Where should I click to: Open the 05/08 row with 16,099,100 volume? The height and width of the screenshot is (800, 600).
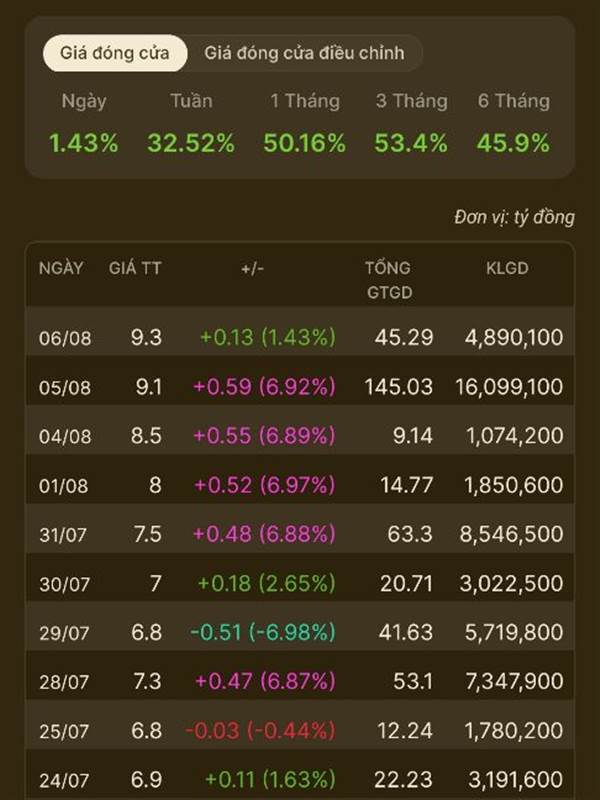click(x=300, y=387)
